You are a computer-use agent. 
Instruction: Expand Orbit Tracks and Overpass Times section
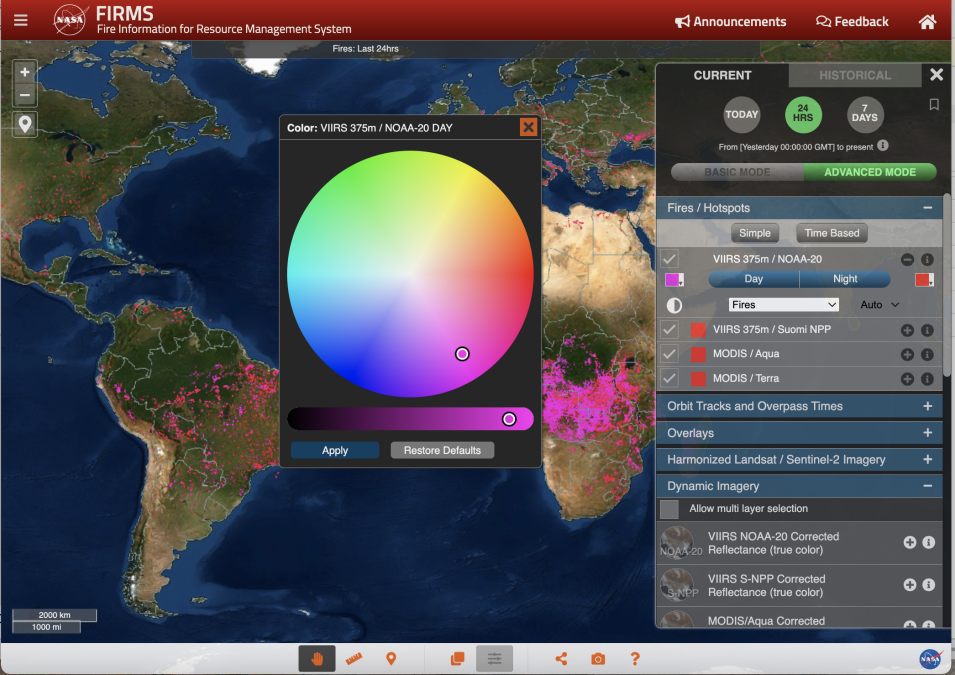927,406
